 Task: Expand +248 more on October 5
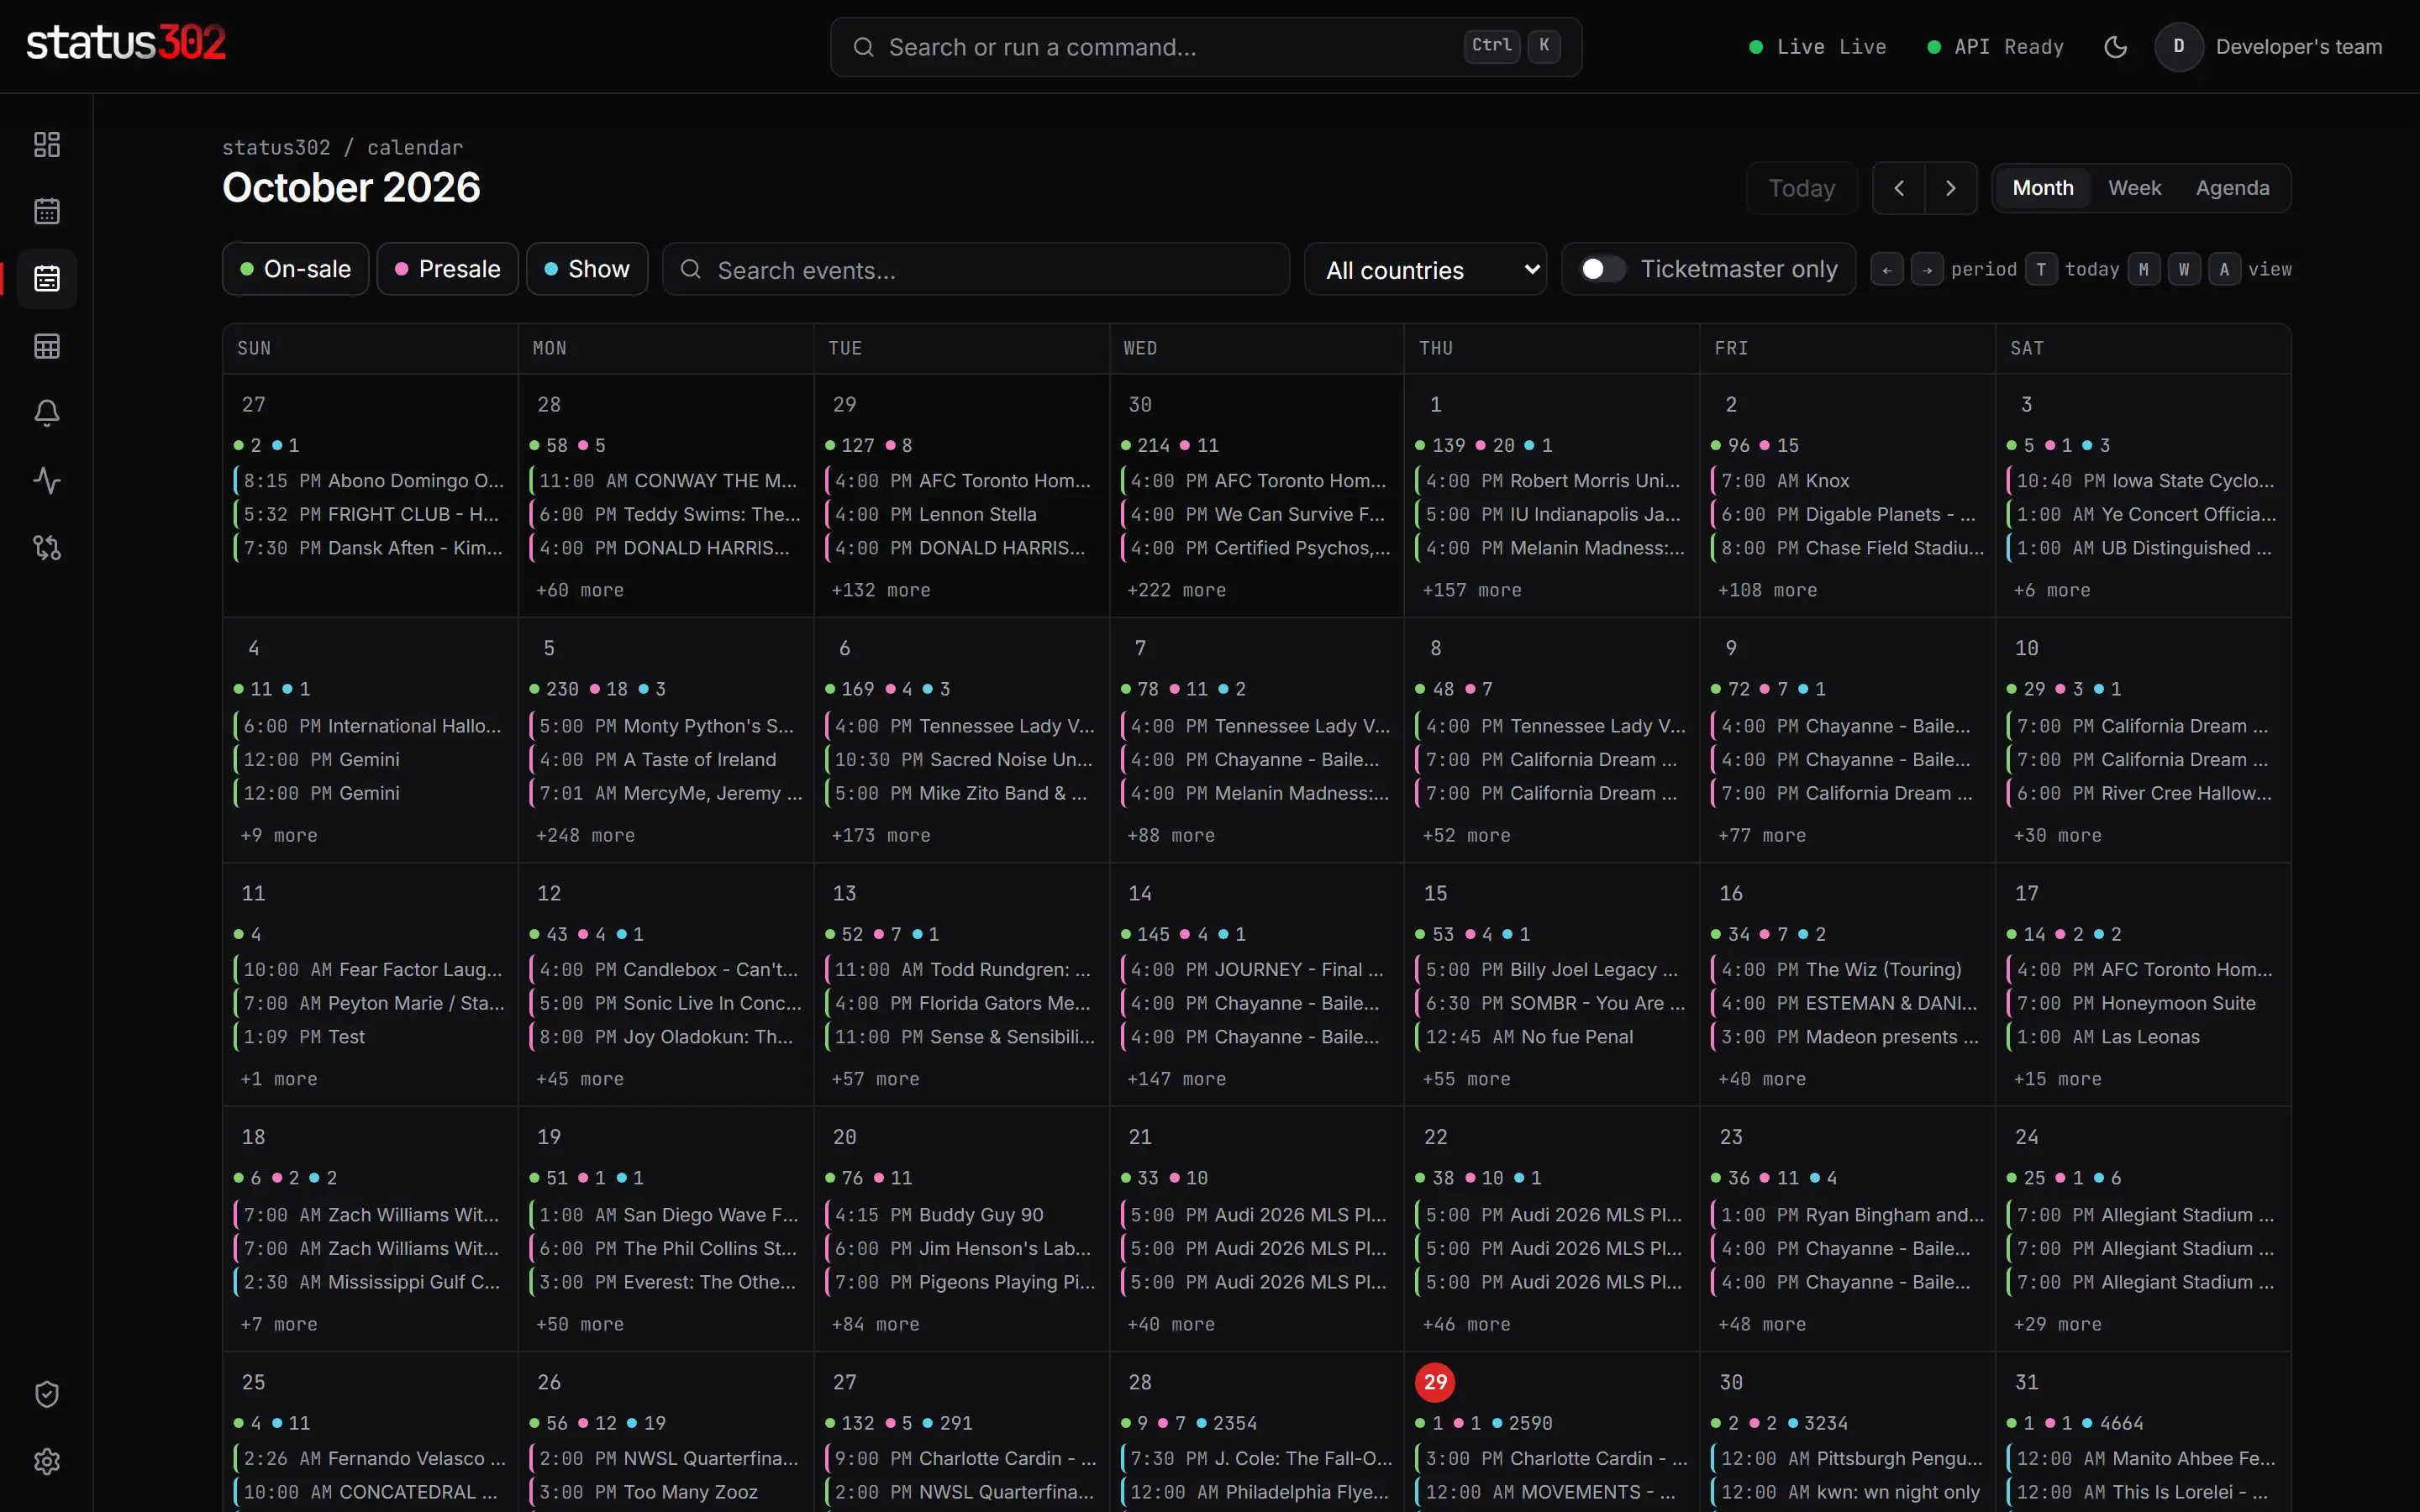click(x=585, y=835)
